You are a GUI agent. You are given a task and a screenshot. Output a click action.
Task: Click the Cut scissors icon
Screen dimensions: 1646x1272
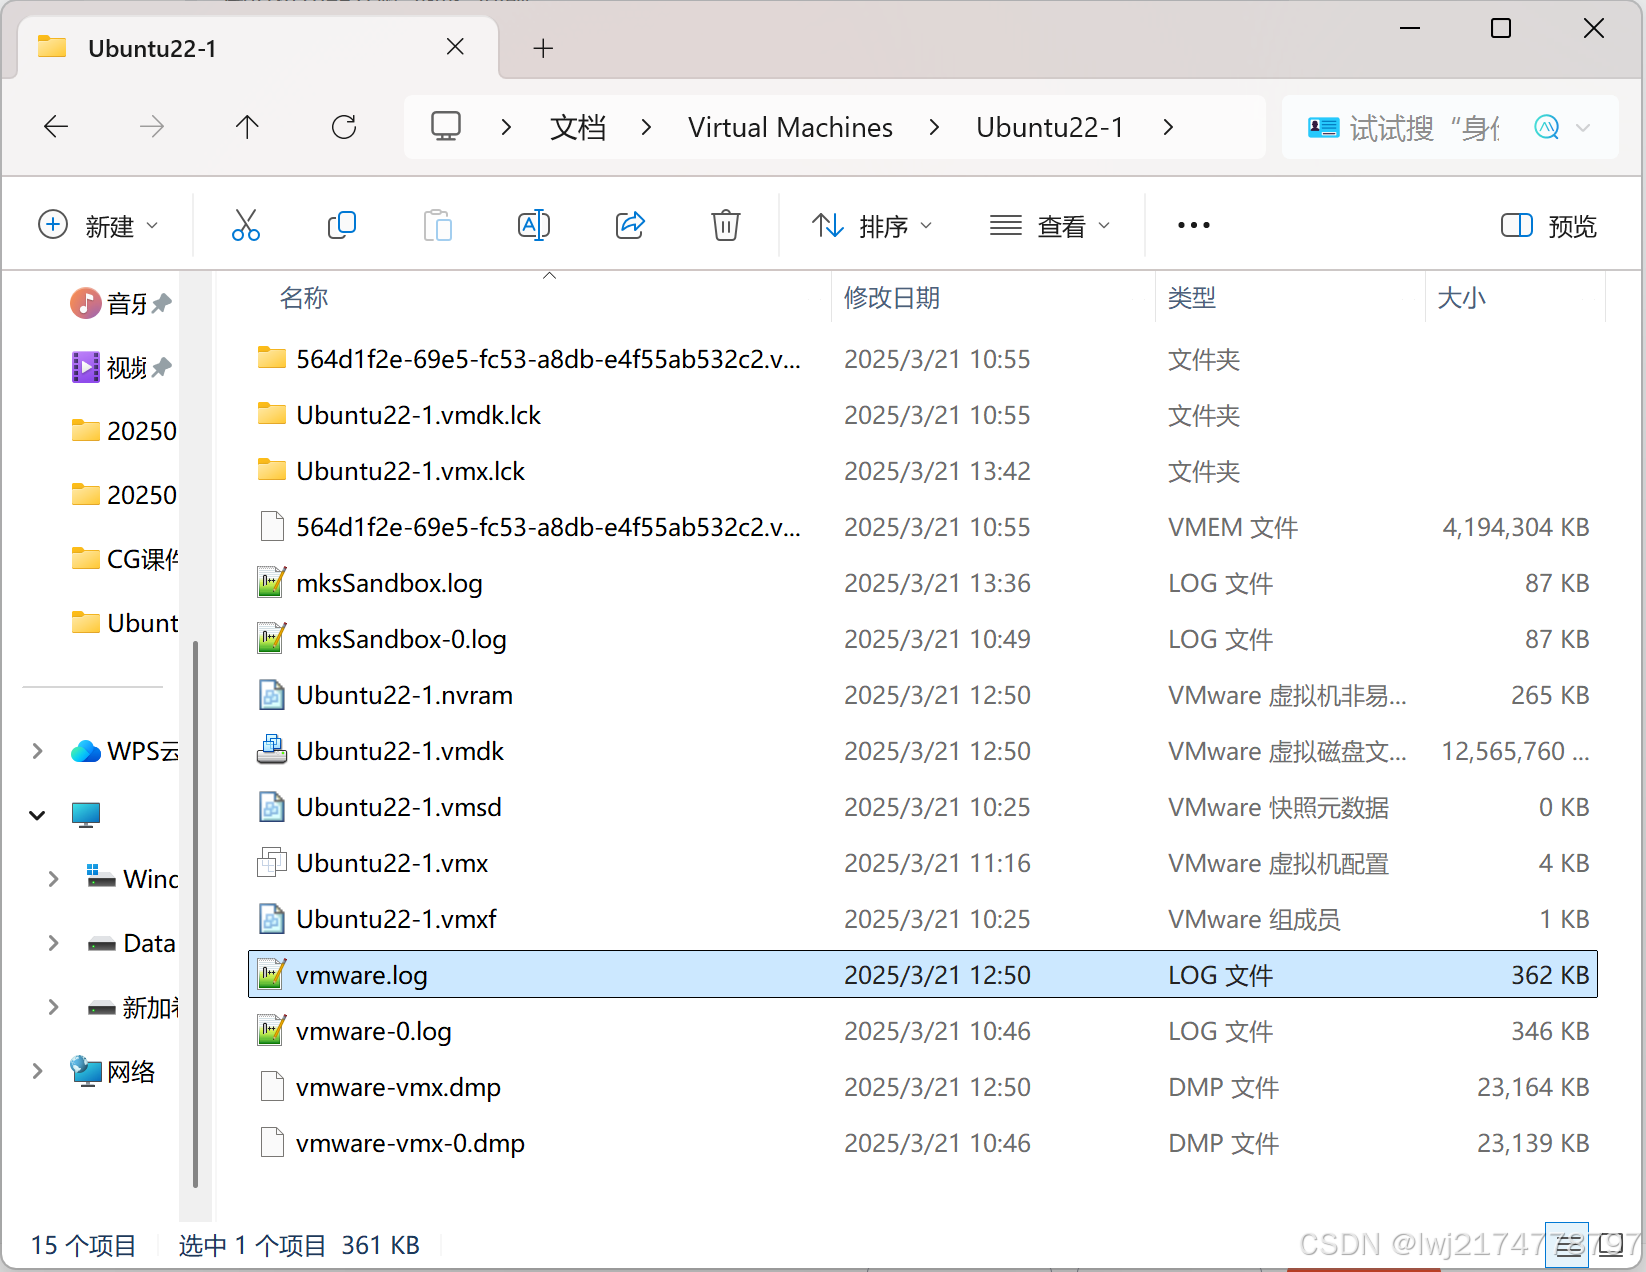[x=245, y=226]
